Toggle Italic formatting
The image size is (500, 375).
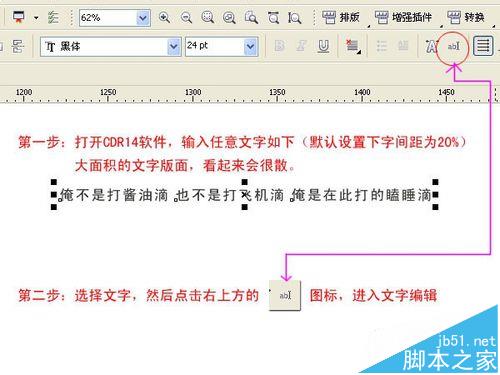301,46
